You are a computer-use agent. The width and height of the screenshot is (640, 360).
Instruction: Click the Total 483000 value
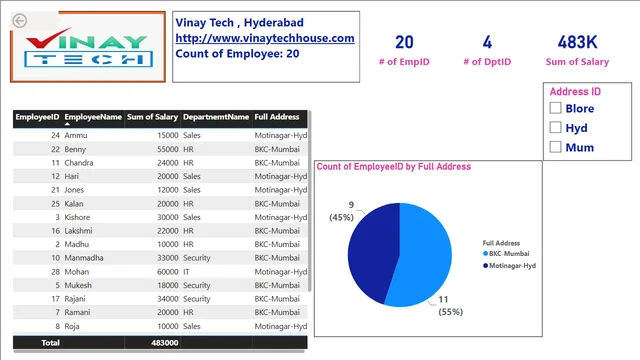coord(165,342)
